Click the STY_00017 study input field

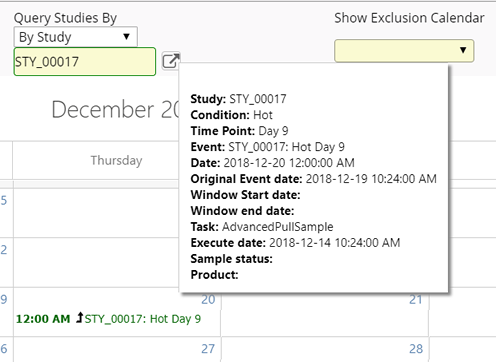(85, 62)
